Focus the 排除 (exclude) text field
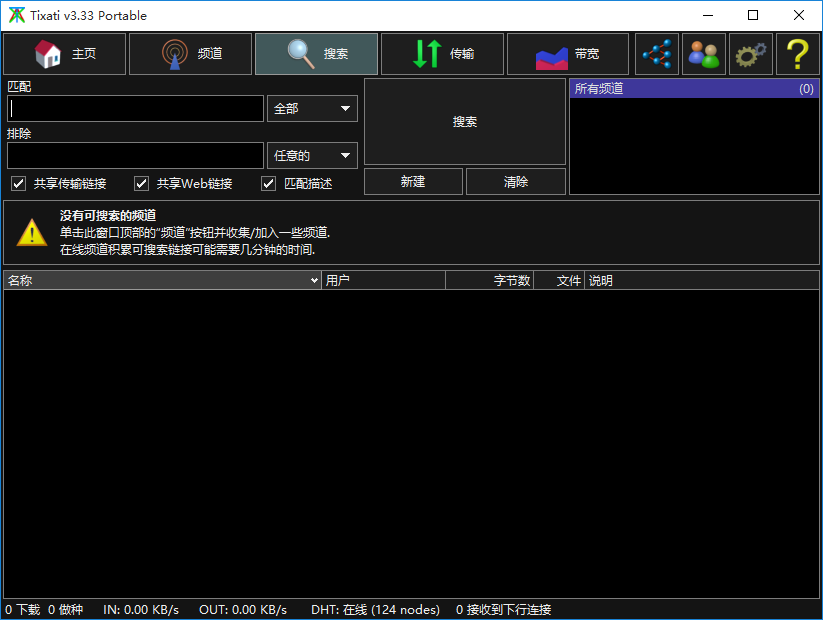This screenshot has height=620, width=823. (x=135, y=155)
